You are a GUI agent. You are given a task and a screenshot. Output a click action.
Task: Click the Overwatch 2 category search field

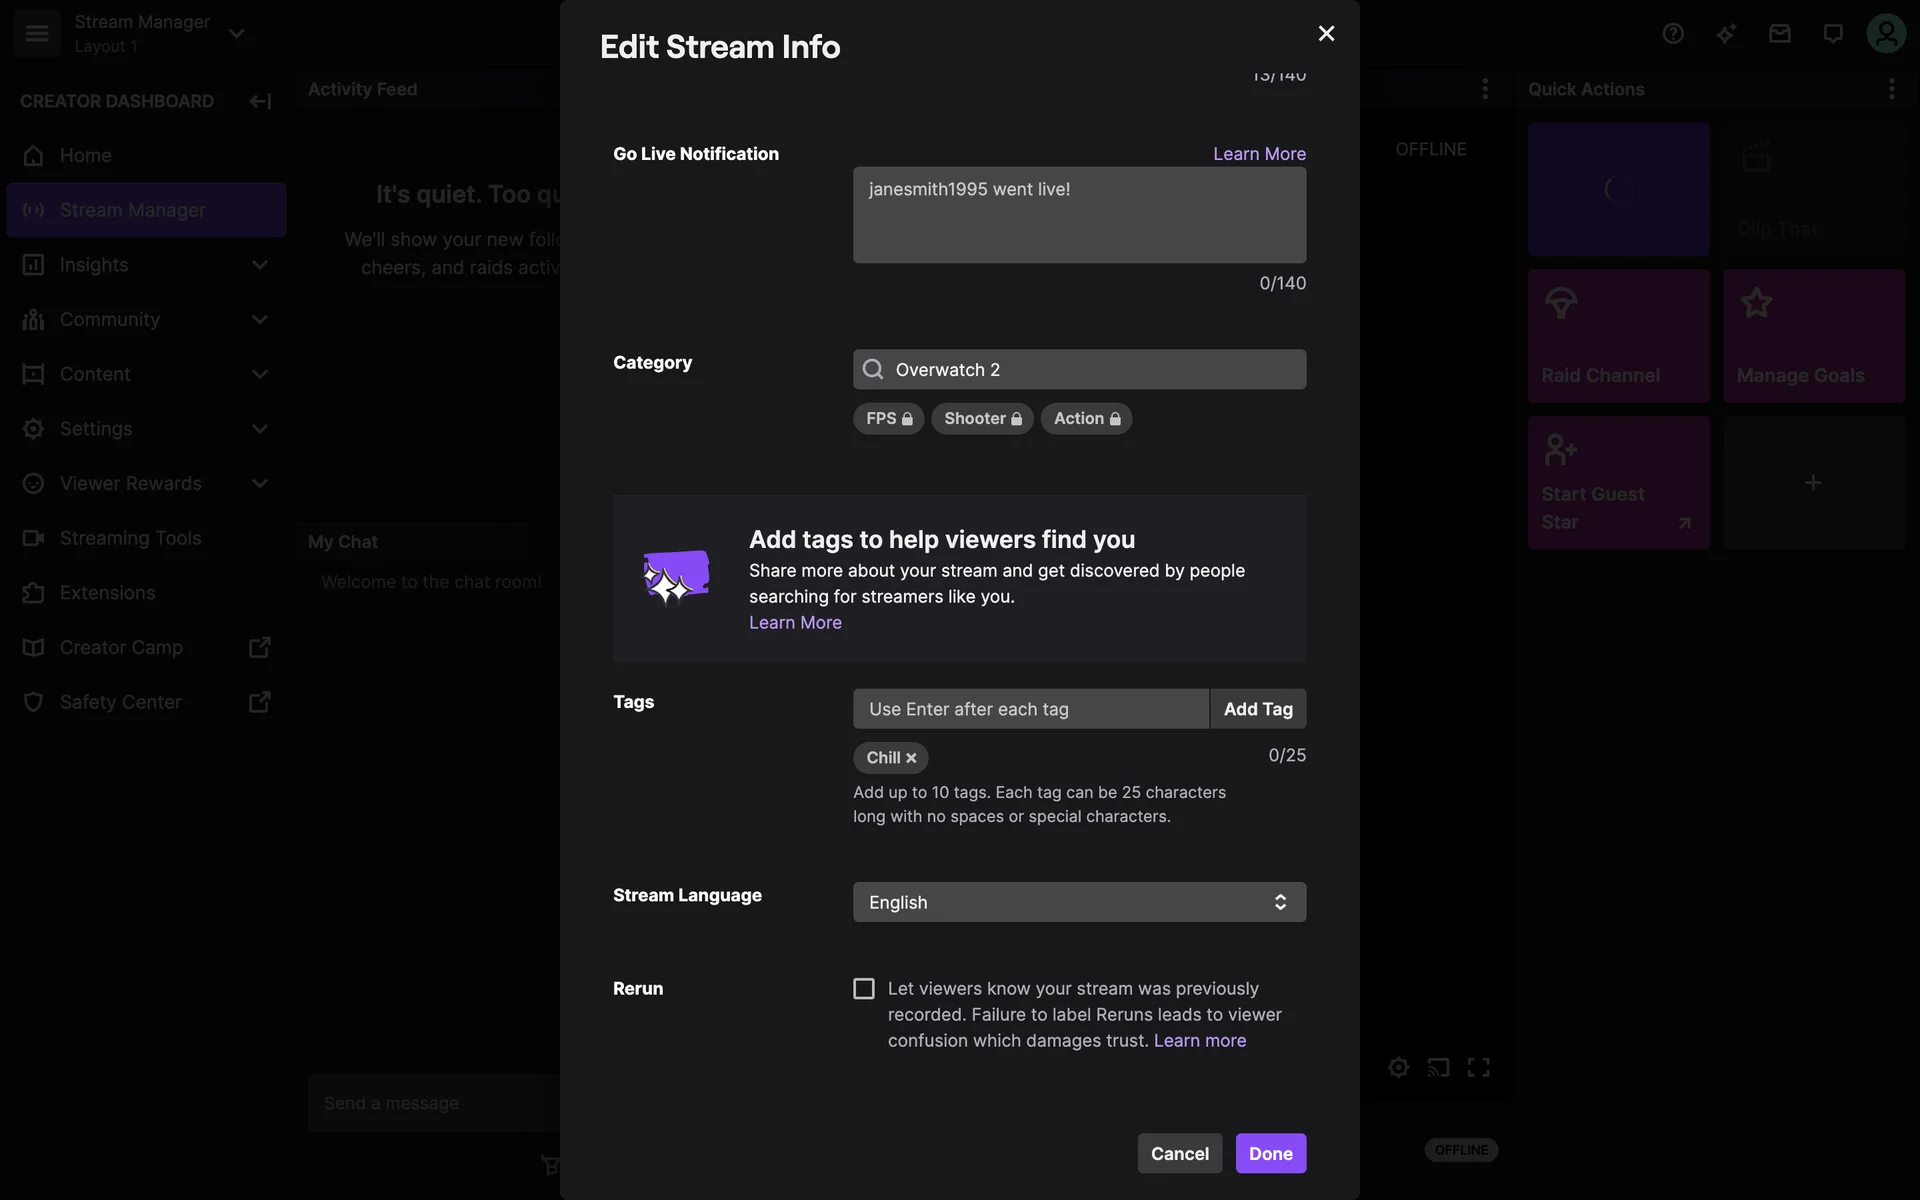click(1079, 370)
